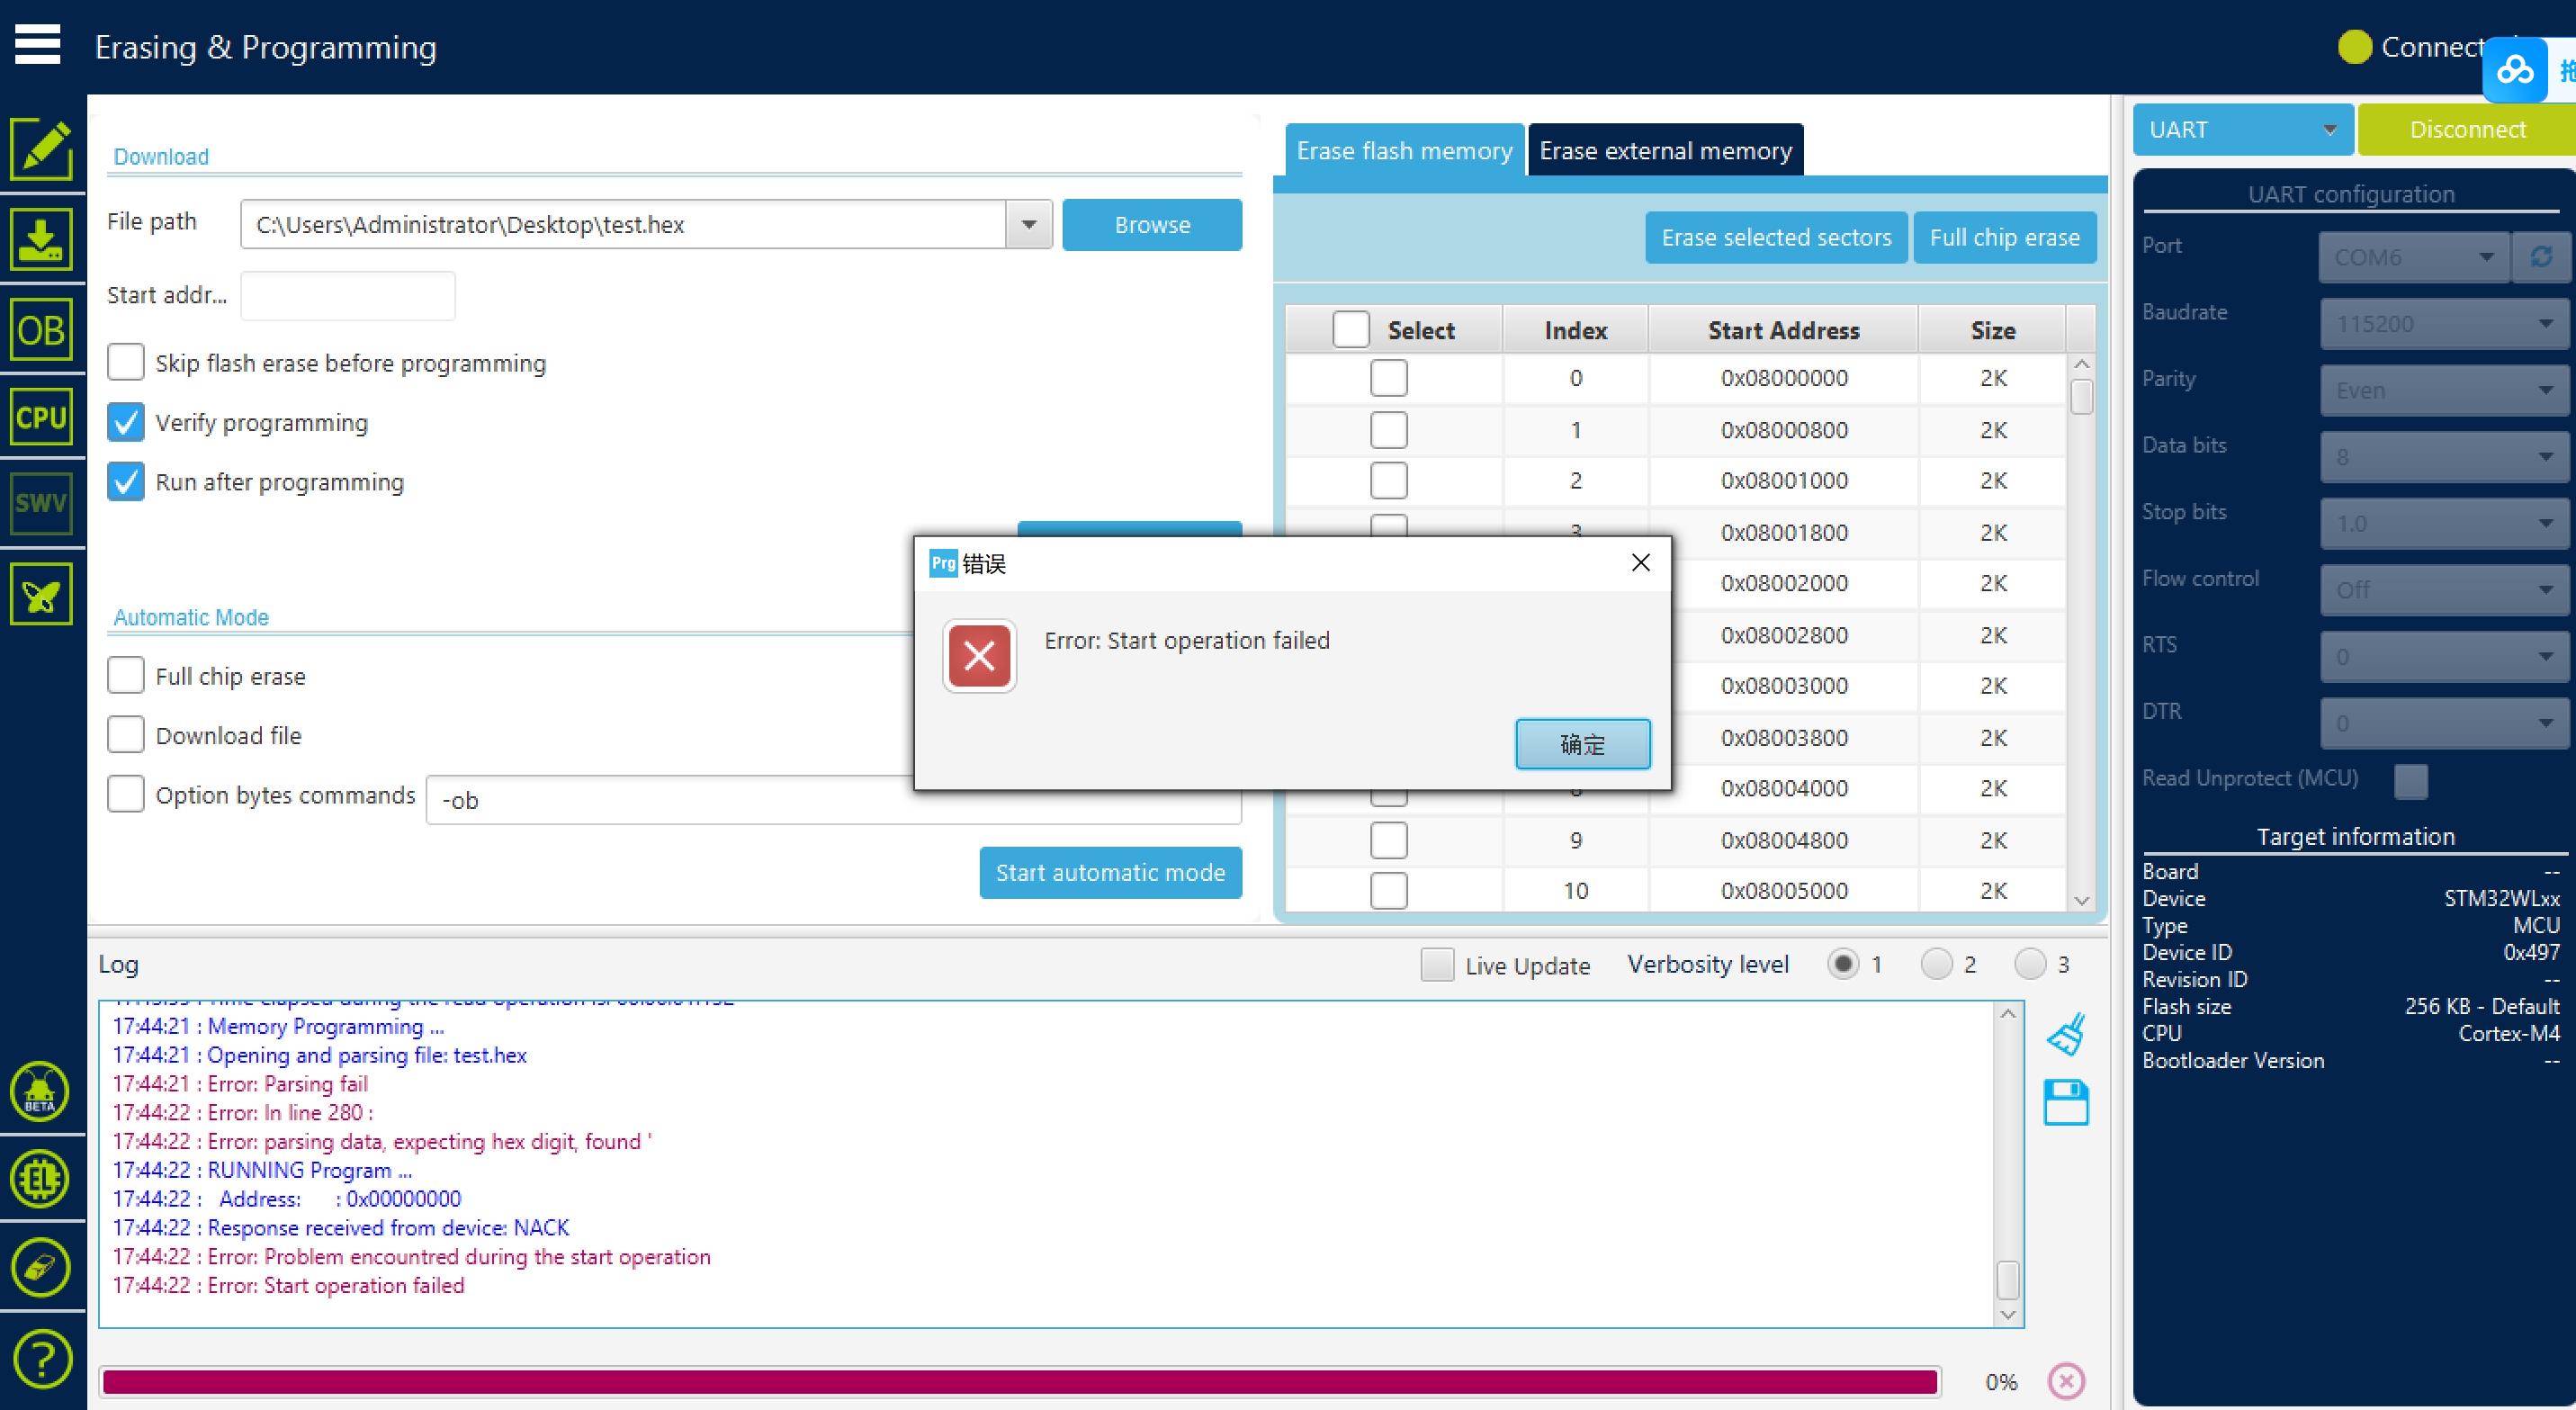Tick the checkbox for sector index 10
Image resolution: width=2576 pixels, height=1410 pixels.
tap(1389, 890)
